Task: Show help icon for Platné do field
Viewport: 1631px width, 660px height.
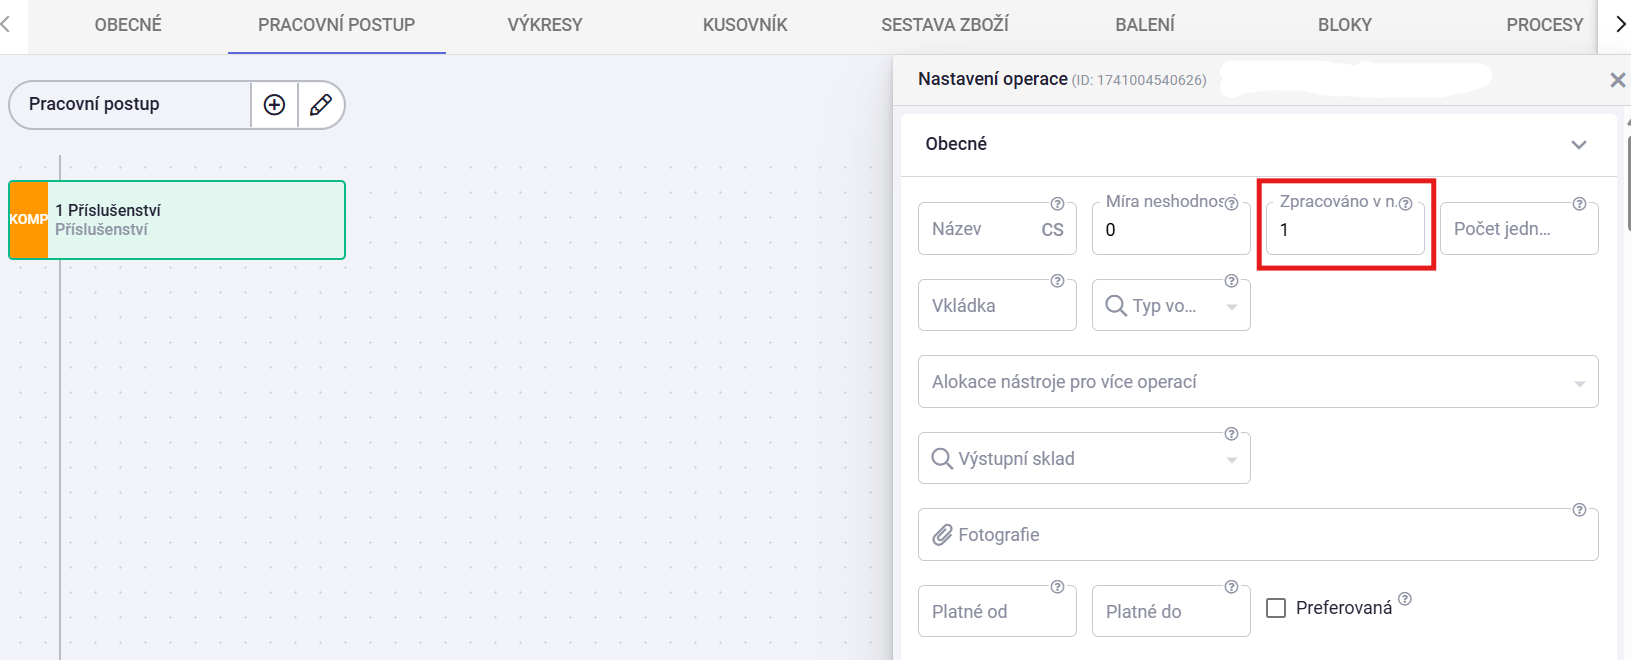Action: point(1231,587)
